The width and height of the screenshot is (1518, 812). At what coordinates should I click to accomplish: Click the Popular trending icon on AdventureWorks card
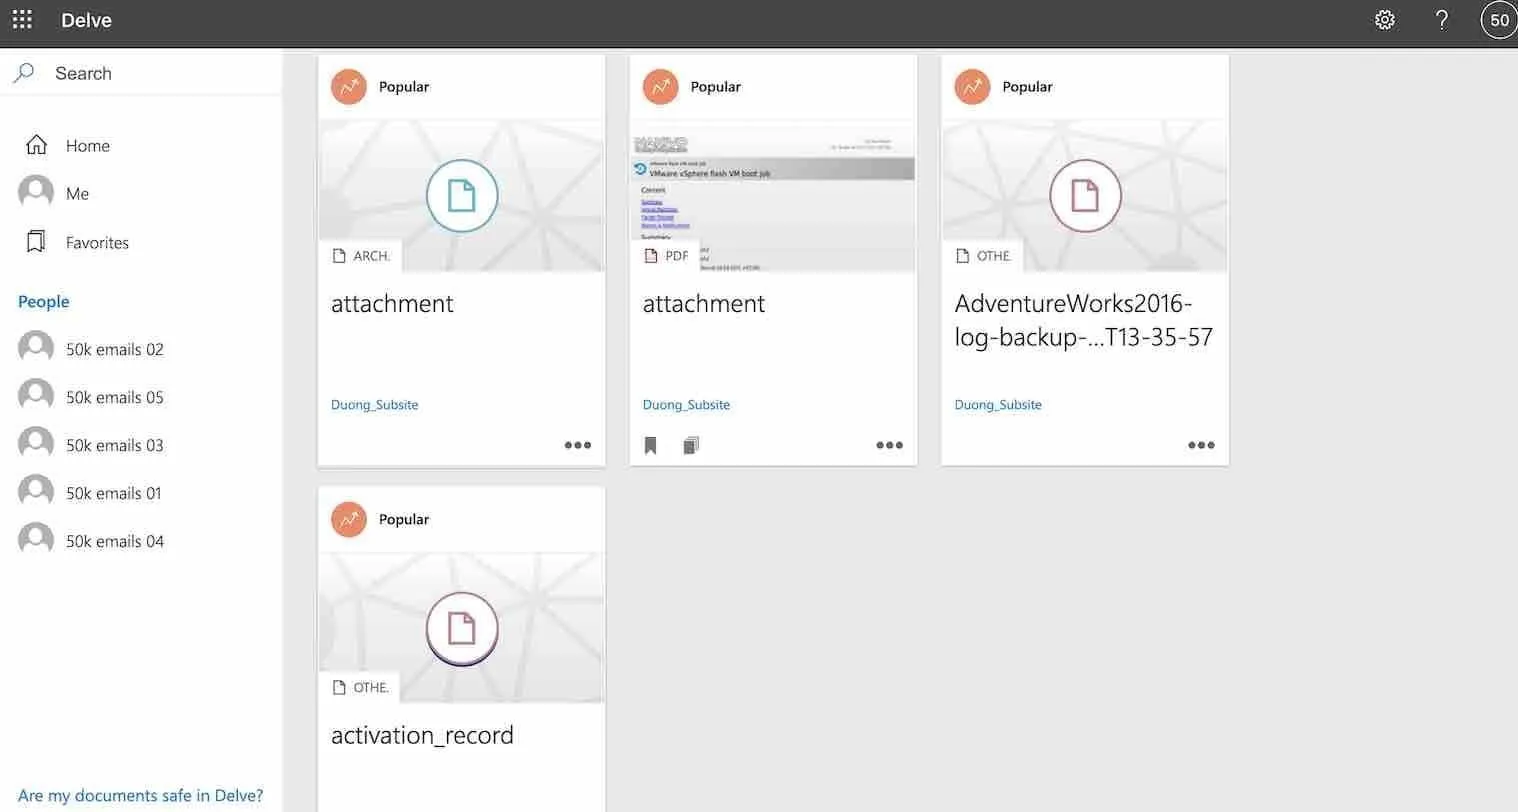pyautogui.click(x=972, y=87)
